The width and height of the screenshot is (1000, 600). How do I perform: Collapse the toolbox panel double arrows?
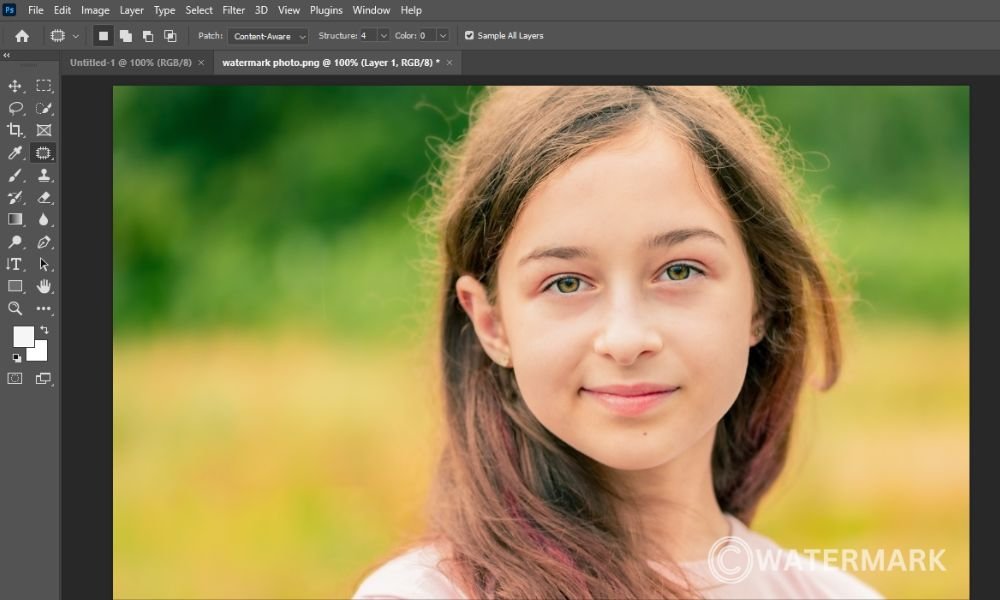point(6,55)
